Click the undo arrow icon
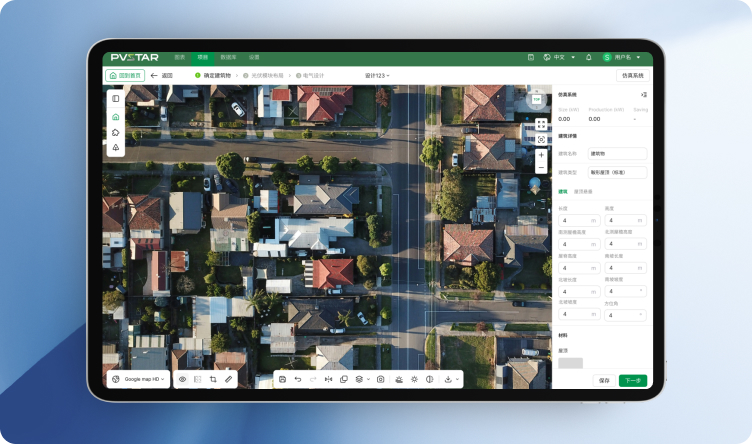 point(298,380)
